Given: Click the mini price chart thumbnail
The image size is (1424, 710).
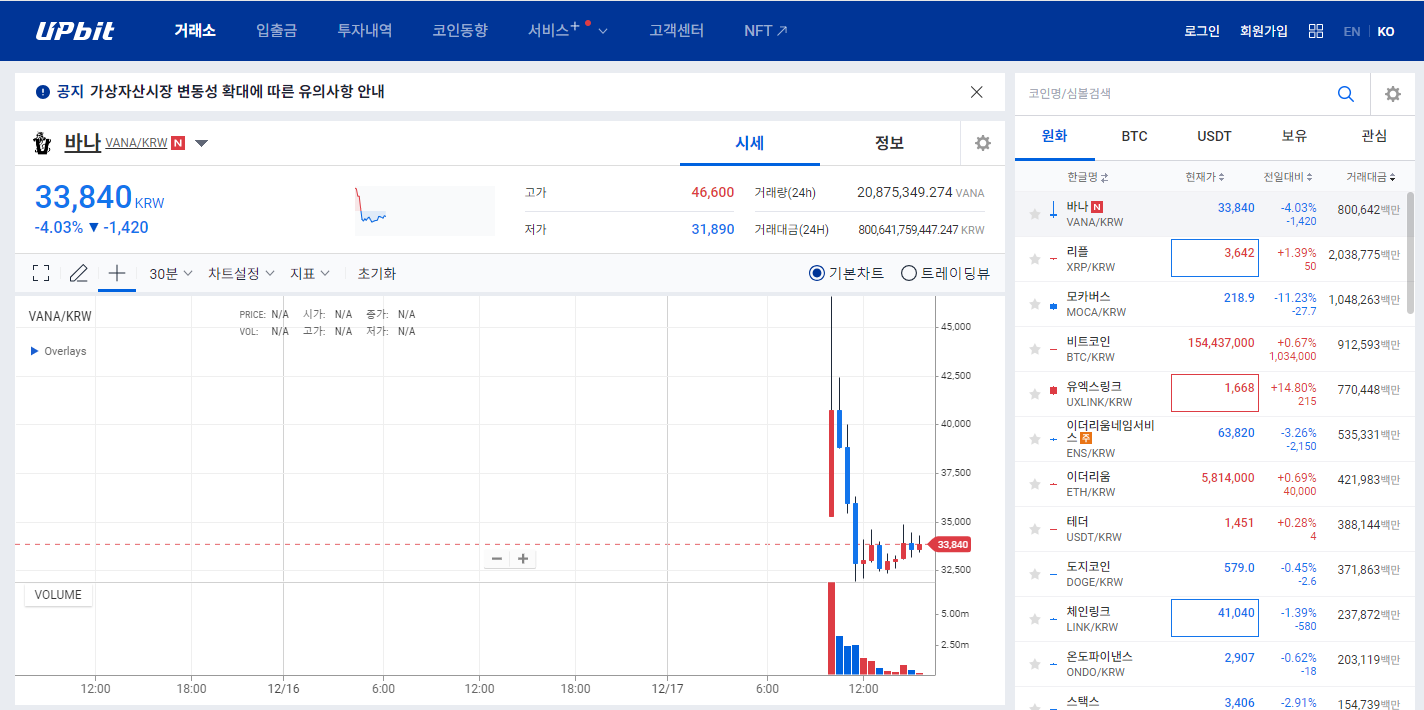Looking at the screenshot, I should coord(424,211).
